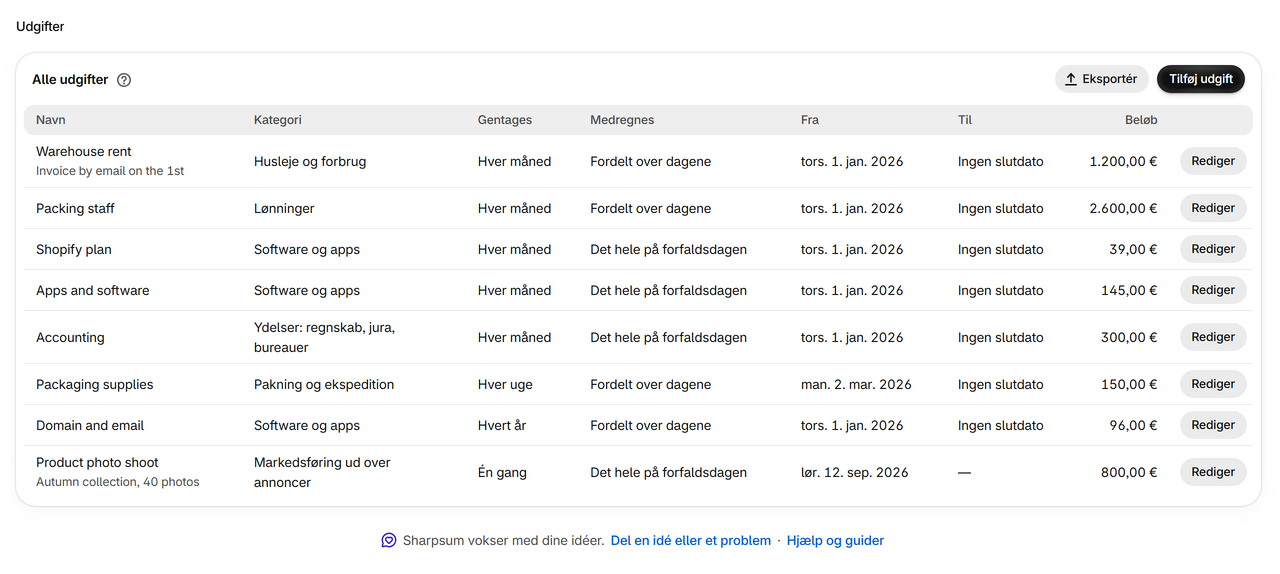This screenshot has width=1280, height=574.
Task: Click the Navn column header
Action: point(50,120)
